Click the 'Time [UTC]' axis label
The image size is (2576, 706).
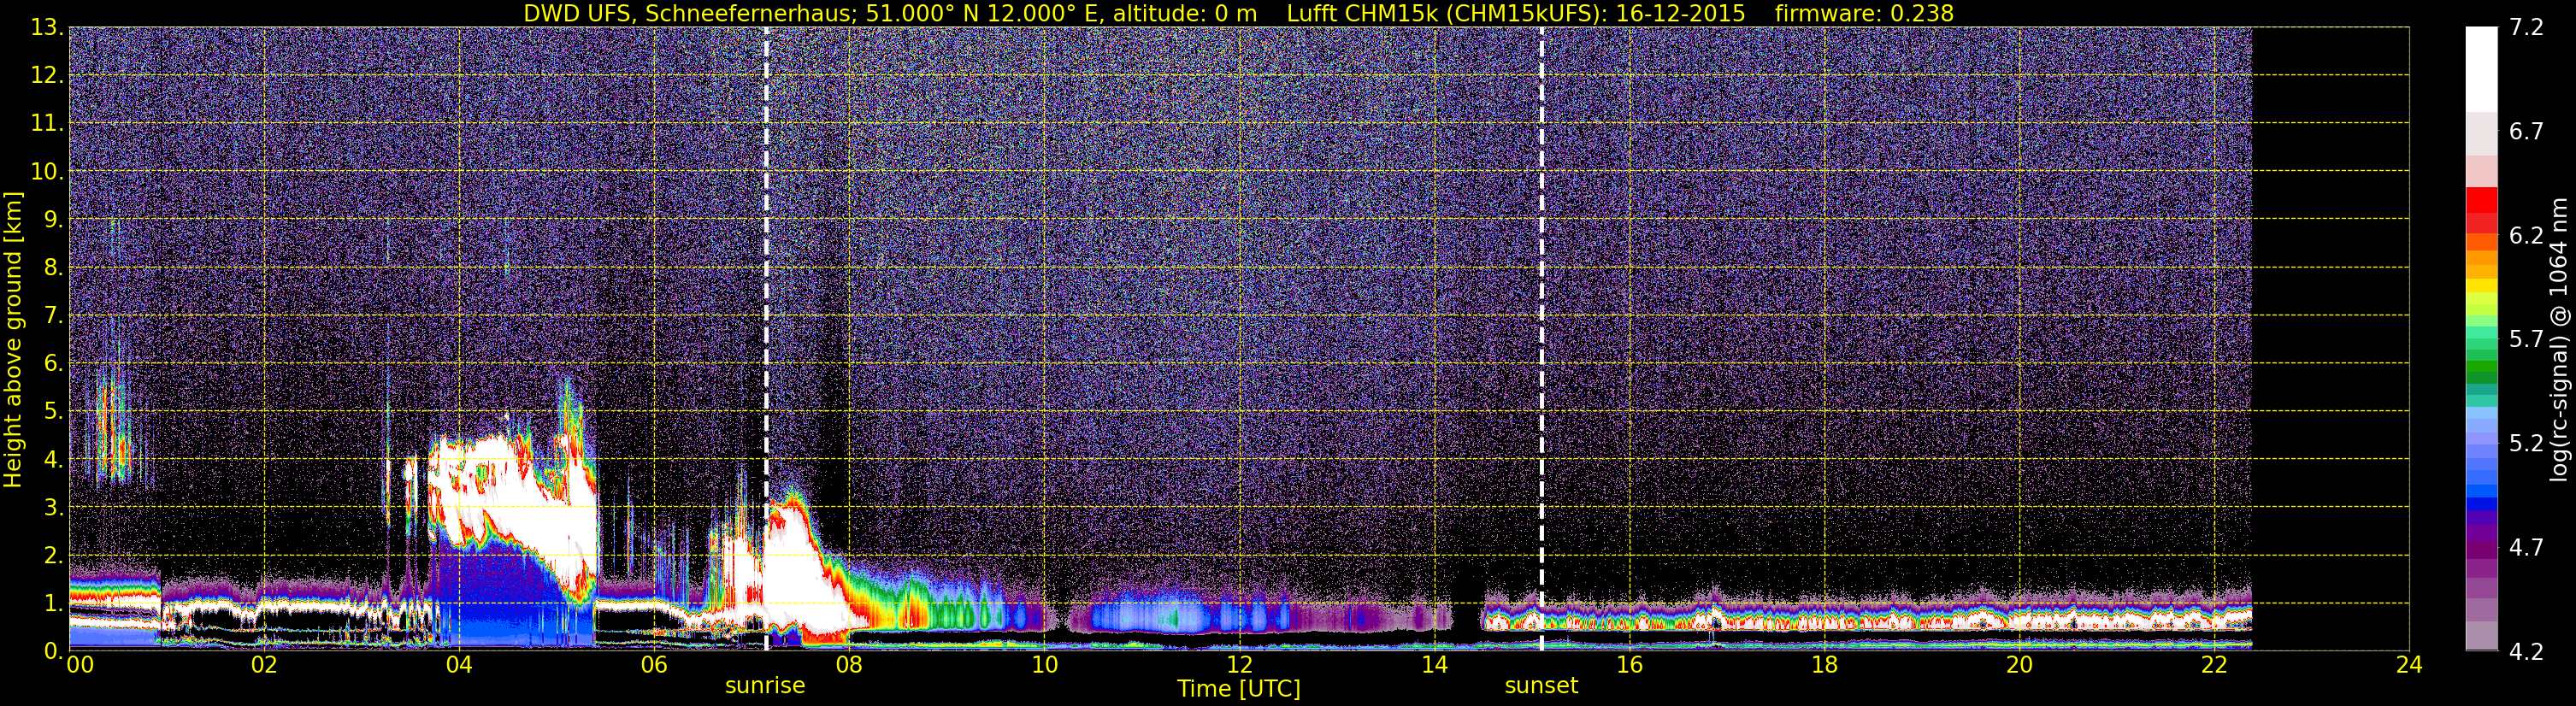[1239, 689]
